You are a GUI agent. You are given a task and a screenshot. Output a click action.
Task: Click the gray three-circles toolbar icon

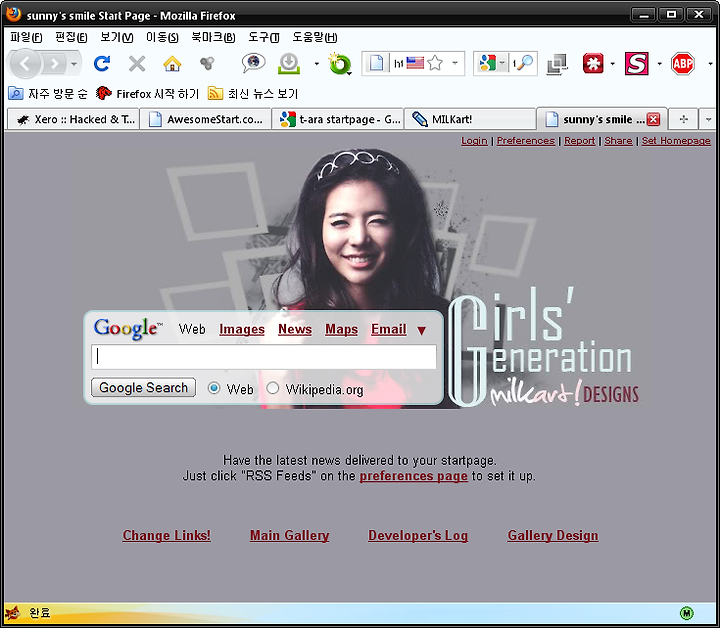[207, 63]
